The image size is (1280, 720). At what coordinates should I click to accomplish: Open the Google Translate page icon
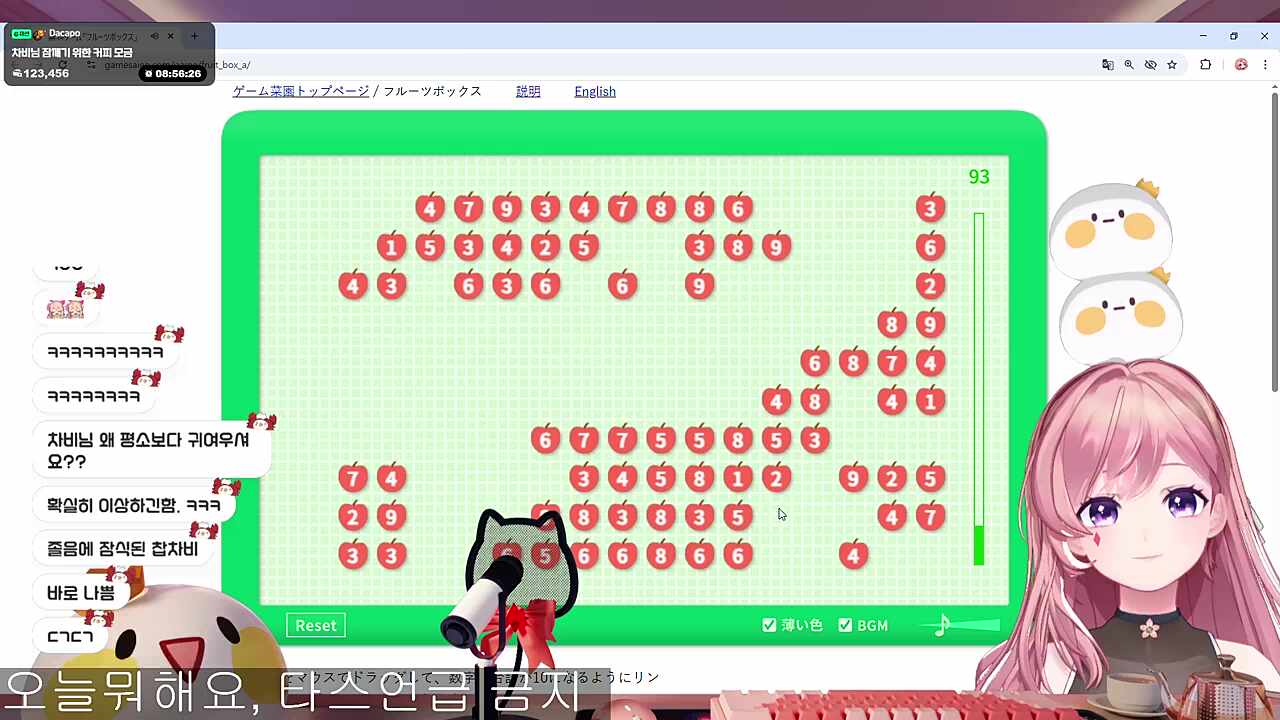pyautogui.click(x=1107, y=65)
